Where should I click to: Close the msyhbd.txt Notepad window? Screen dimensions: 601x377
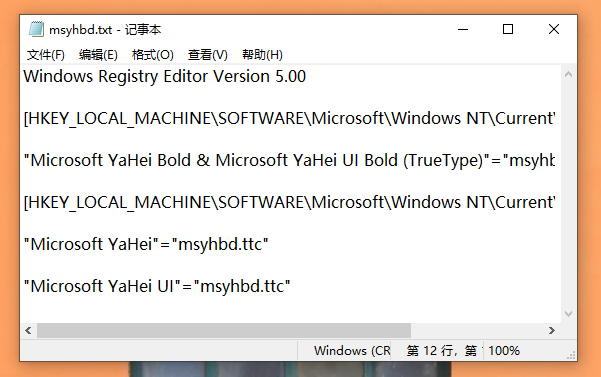click(x=553, y=29)
